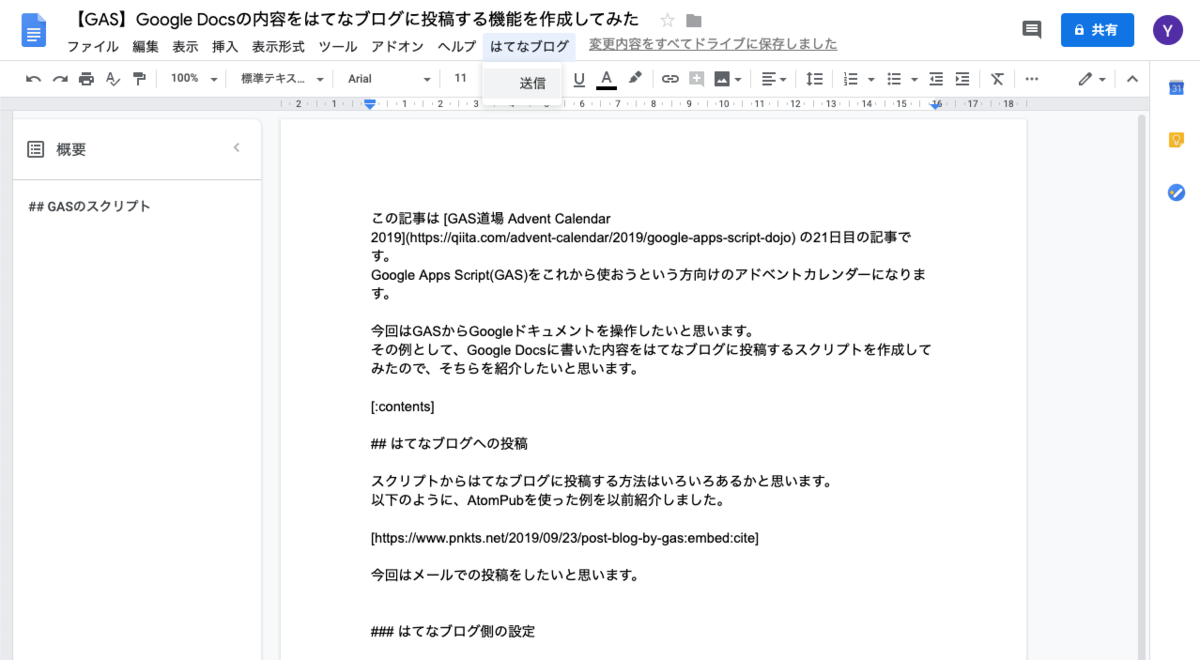Click the blue 共有 share button
The height and width of the screenshot is (660, 1200).
1097,30
